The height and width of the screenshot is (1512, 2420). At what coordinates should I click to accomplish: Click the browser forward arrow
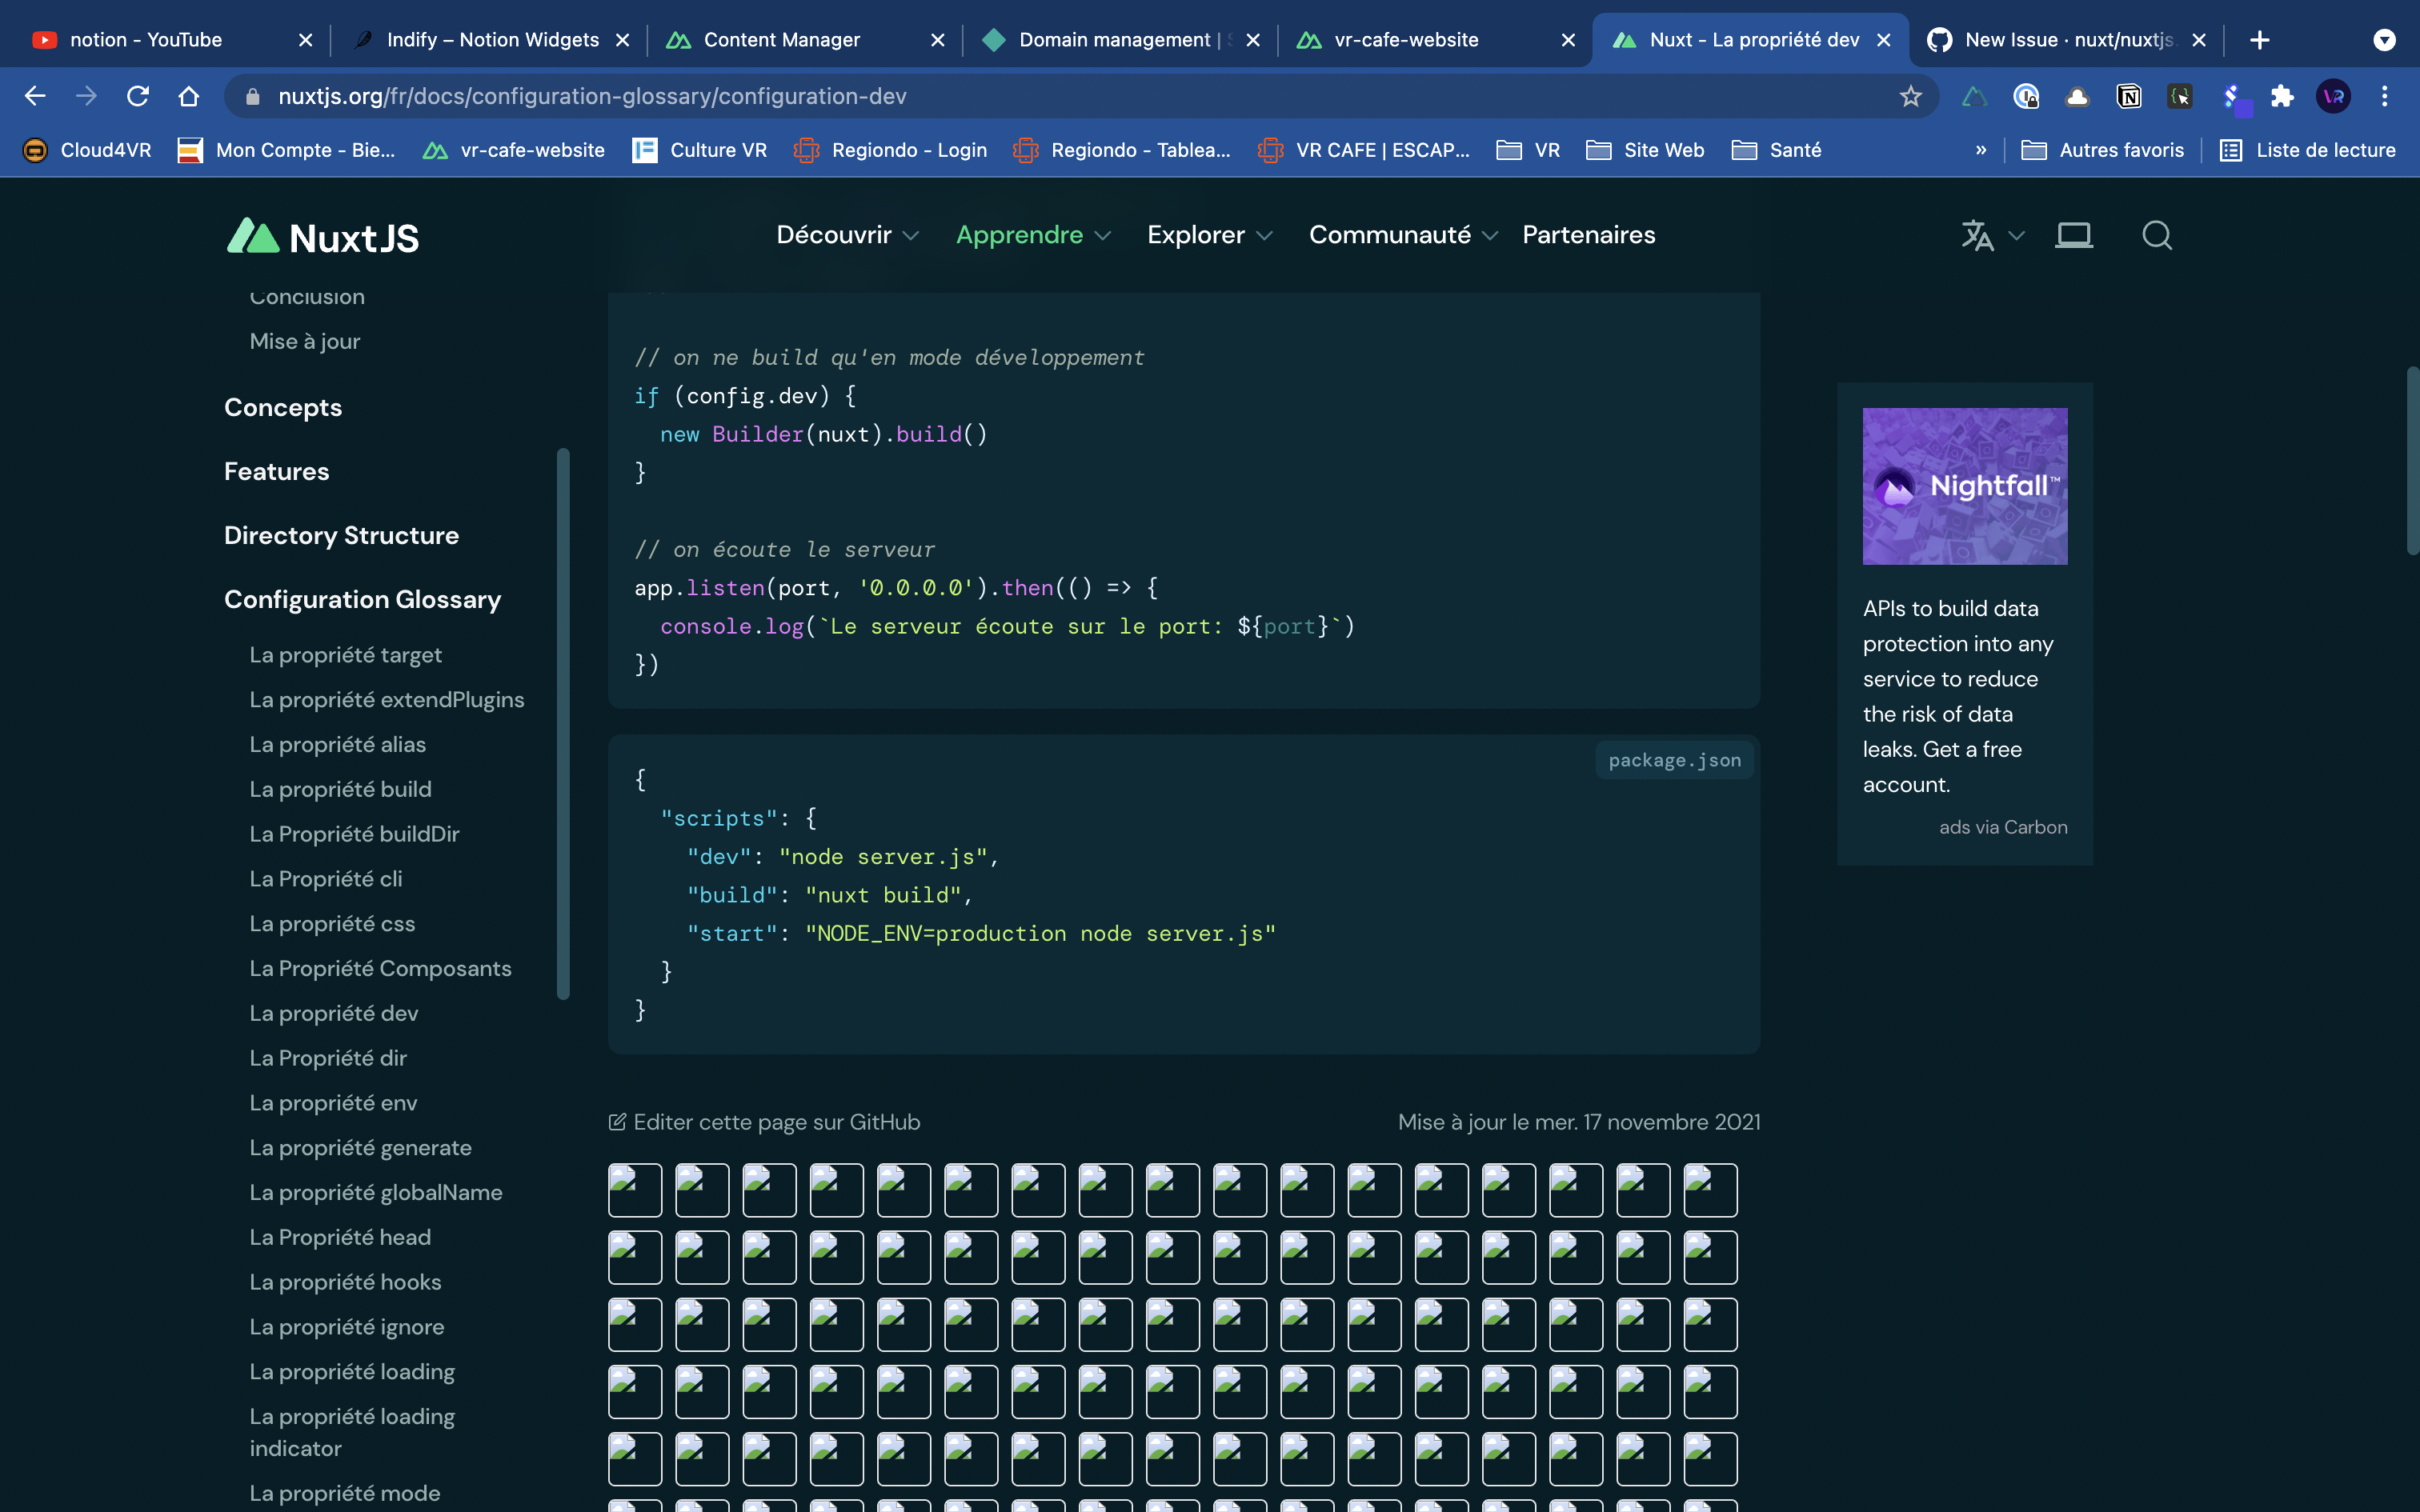(86, 96)
